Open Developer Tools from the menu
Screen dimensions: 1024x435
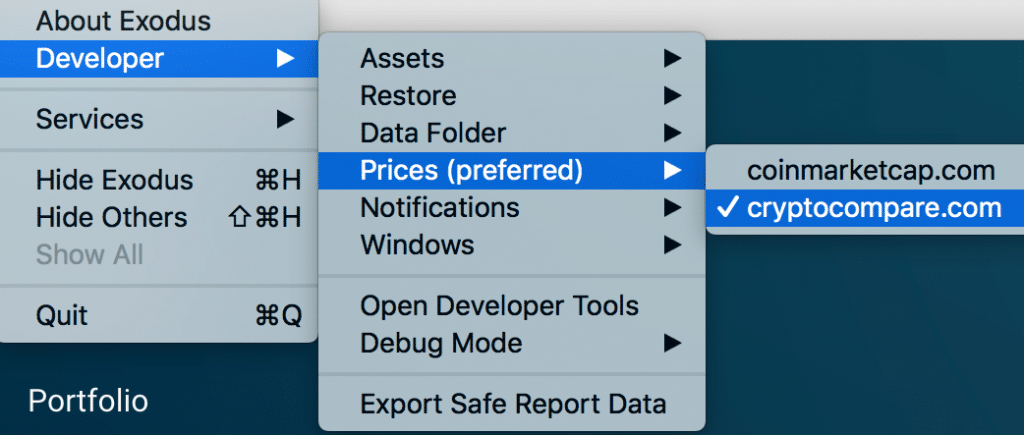click(499, 306)
